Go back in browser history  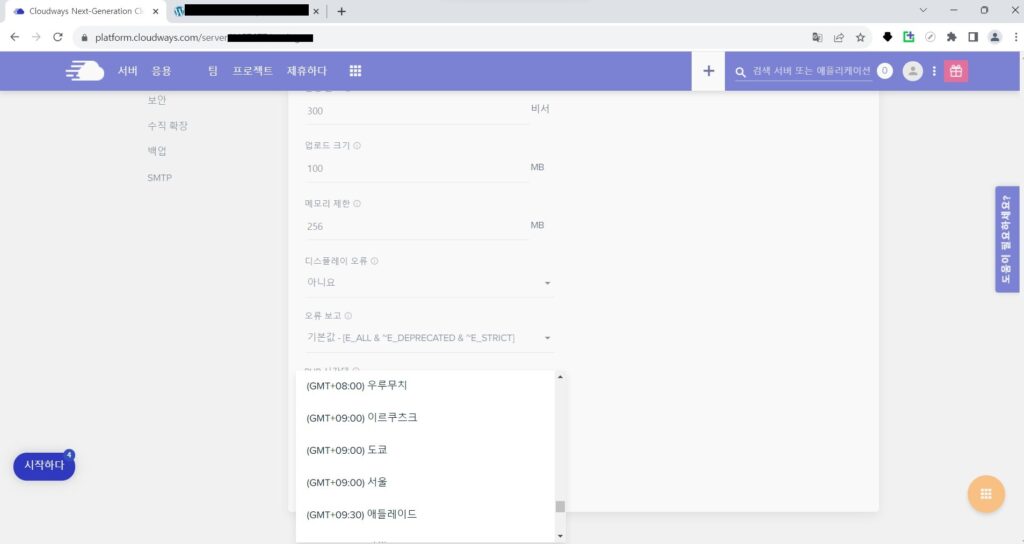pyautogui.click(x=15, y=37)
